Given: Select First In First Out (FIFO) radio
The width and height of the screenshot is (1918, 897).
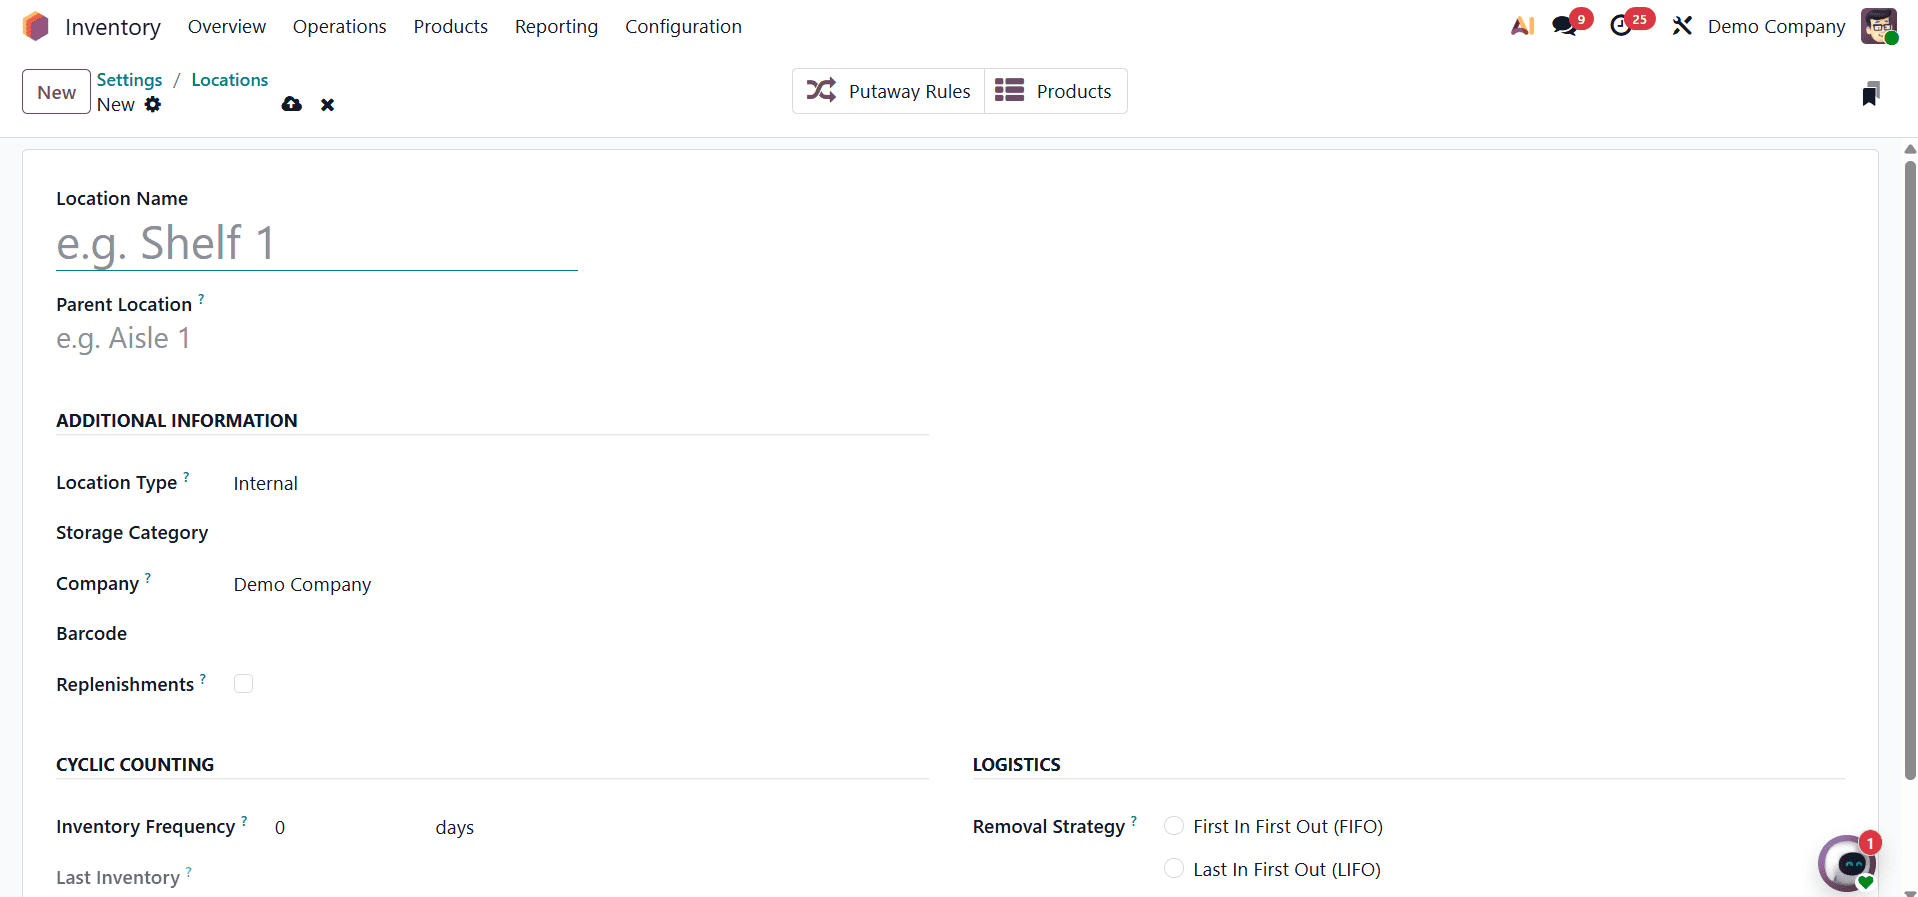Looking at the screenshot, I should (x=1174, y=826).
